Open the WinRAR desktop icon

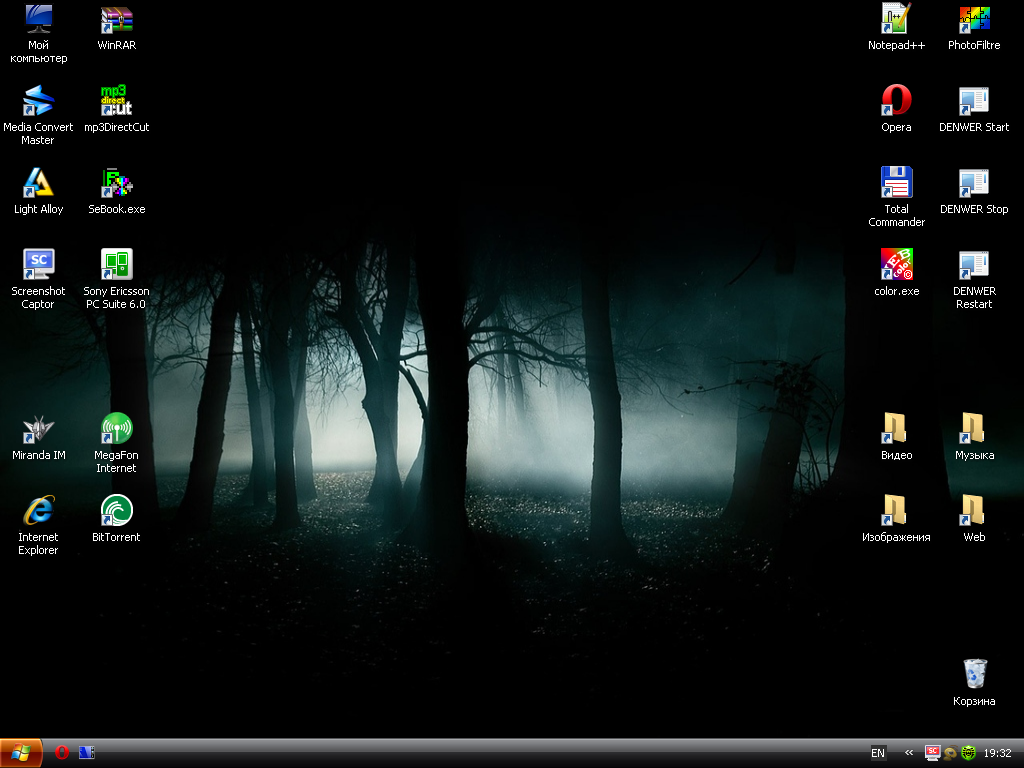point(117,19)
